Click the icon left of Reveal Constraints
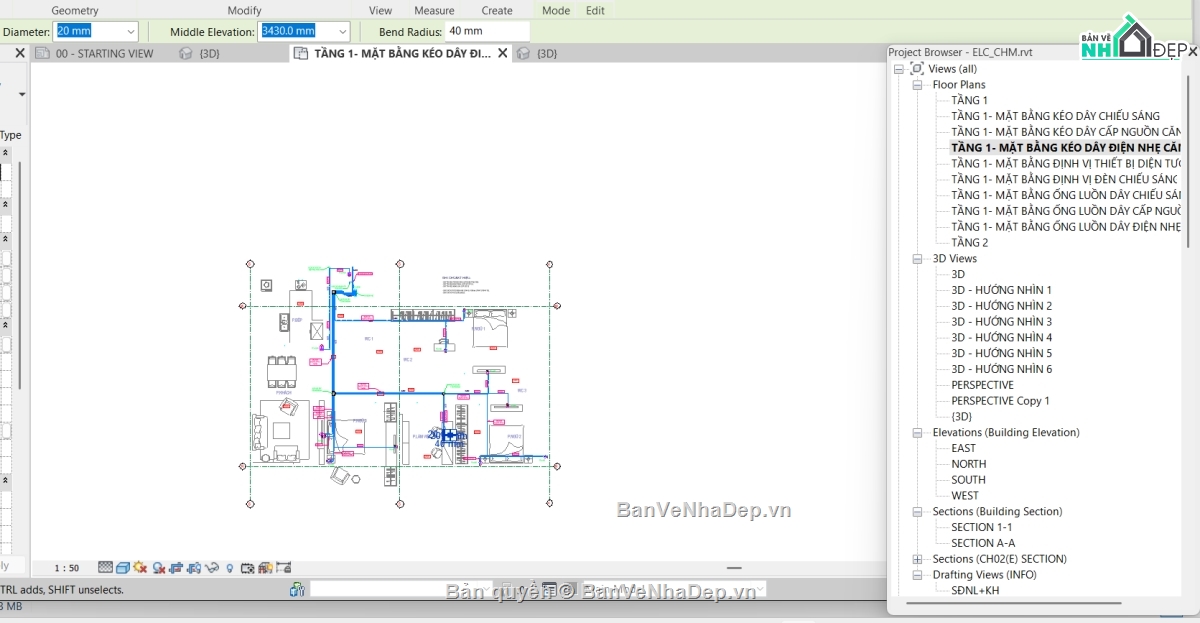1200x623 pixels. [265, 567]
